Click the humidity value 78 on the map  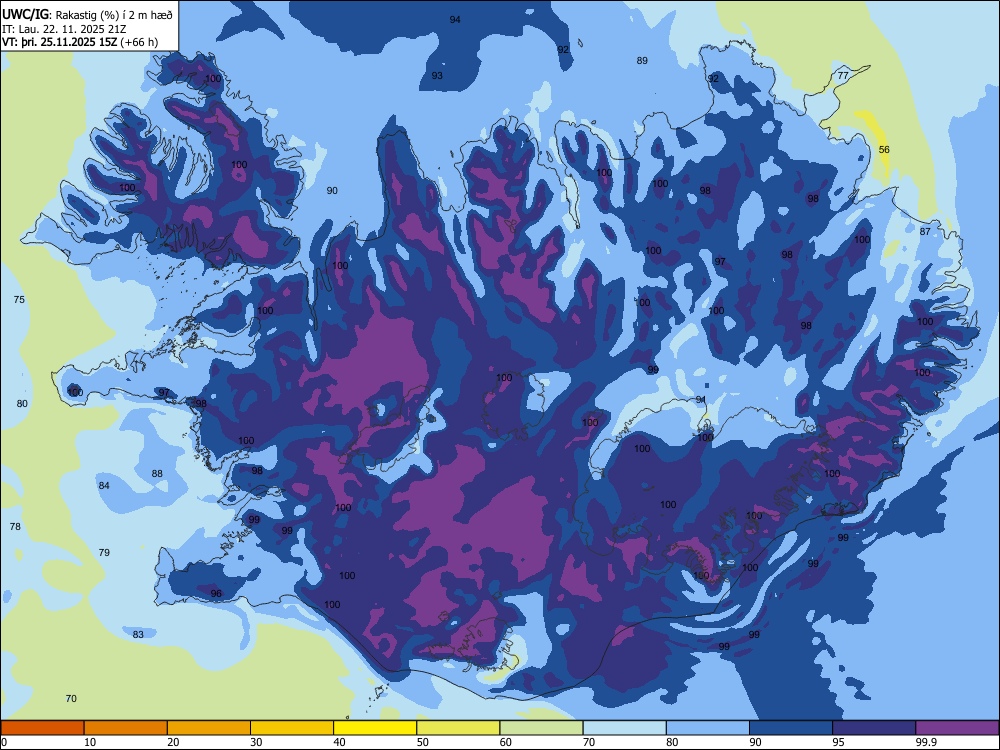tap(15, 527)
